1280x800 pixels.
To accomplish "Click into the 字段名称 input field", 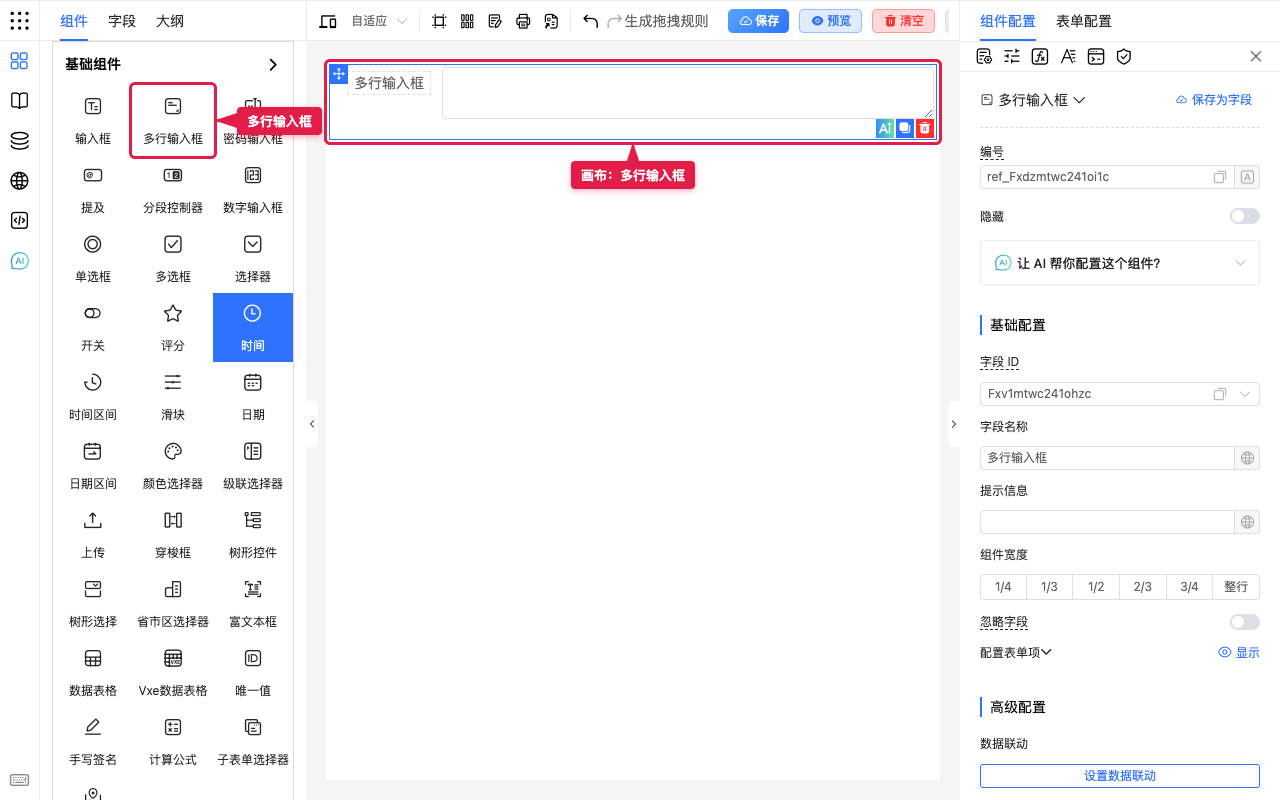I will coord(1108,458).
